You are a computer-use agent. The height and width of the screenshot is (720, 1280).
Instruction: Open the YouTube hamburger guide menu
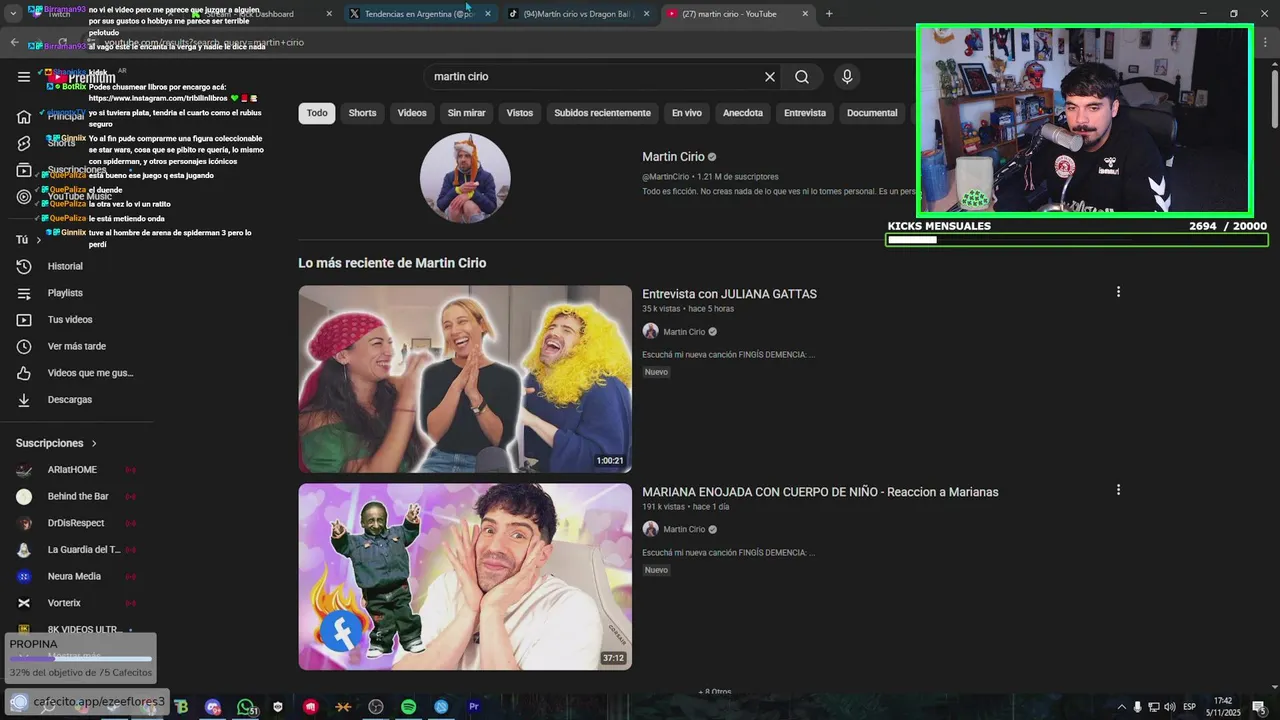click(24, 77)
